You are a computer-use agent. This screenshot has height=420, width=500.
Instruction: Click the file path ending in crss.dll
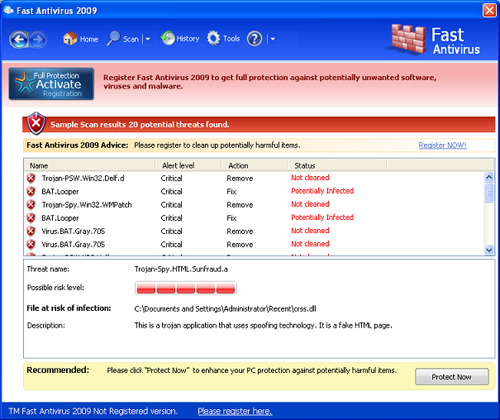tap(225, 309)
